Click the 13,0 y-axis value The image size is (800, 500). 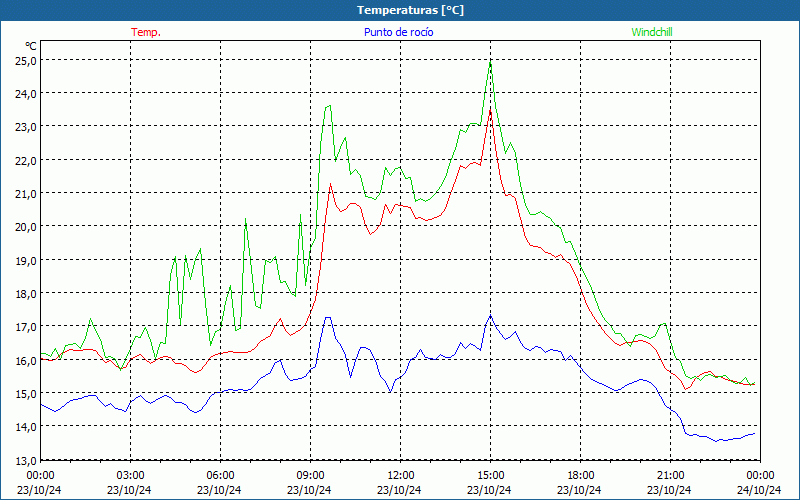[25, 461]
